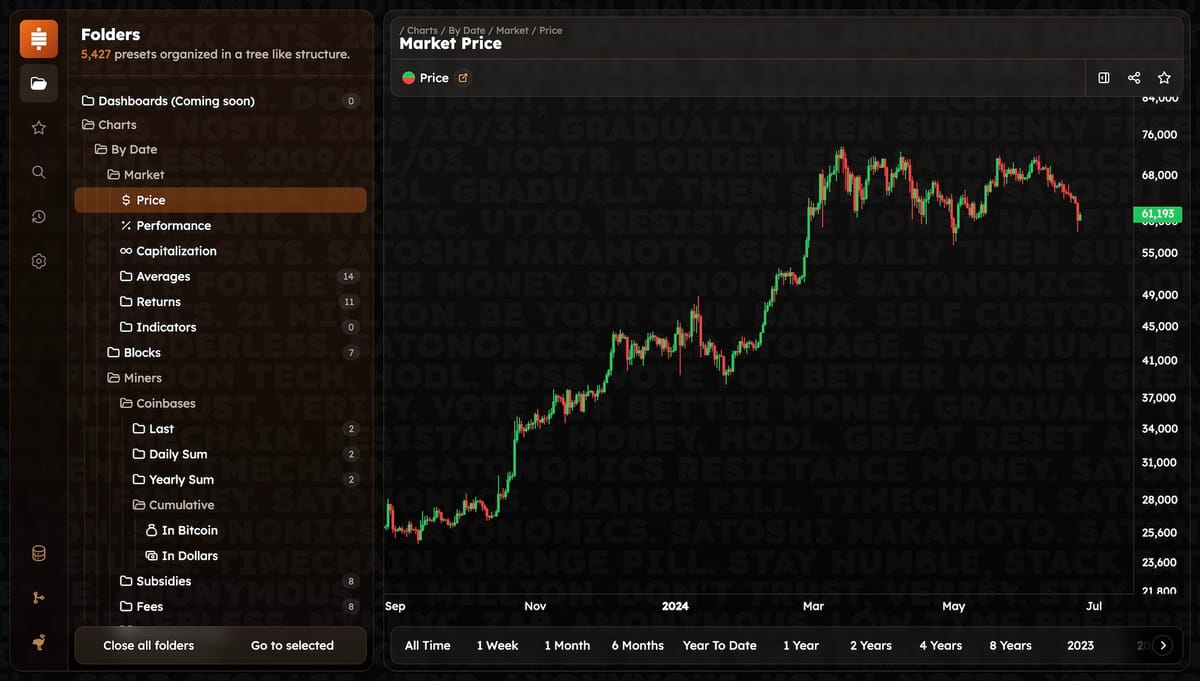Expand the Averages folder
Viewport: 1200px width, 681px height.
[x=163, y=276]
